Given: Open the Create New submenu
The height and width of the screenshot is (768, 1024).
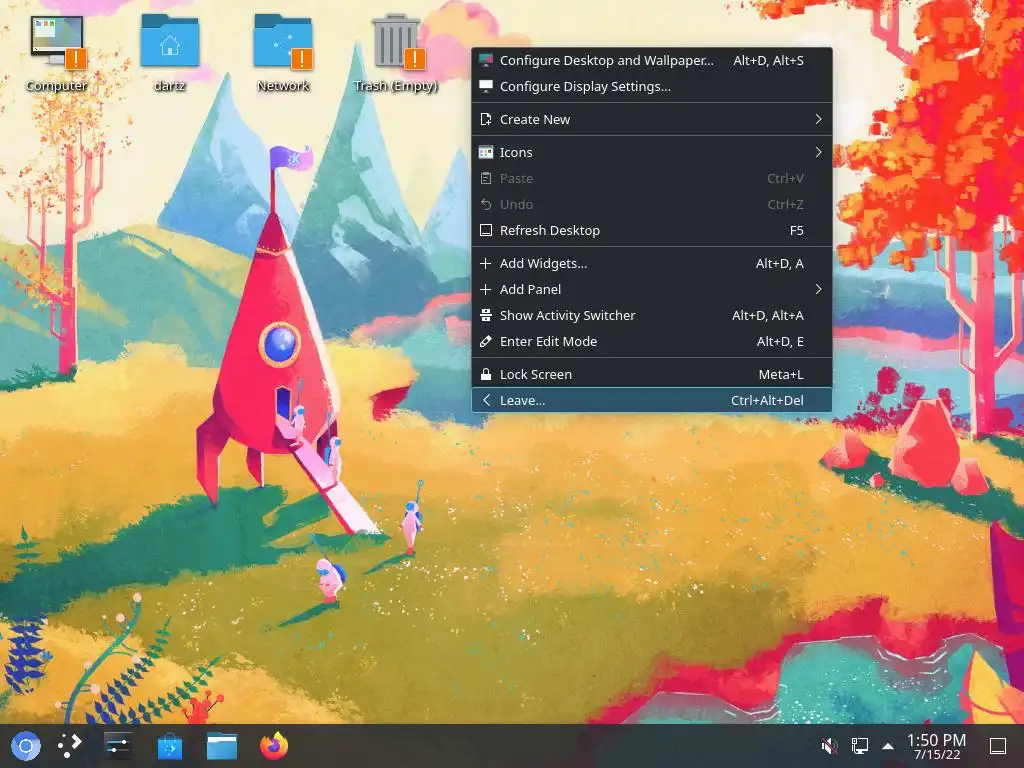Looking at the screenshot, I should (651, 120).
